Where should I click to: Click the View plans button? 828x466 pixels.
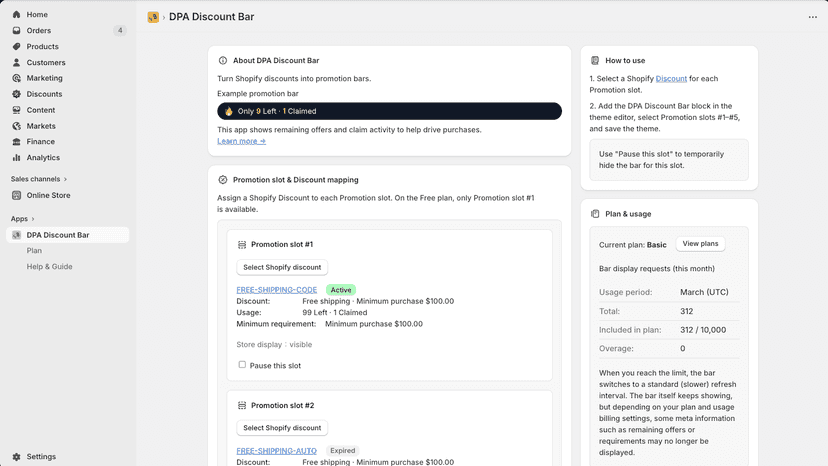700,244
